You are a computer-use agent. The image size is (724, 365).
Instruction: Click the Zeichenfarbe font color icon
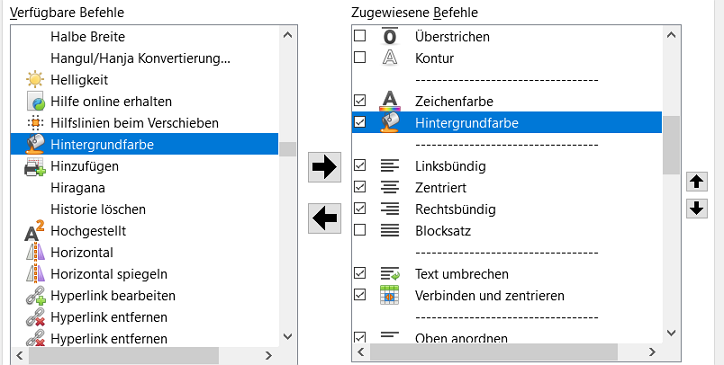[x=390, y=101]
